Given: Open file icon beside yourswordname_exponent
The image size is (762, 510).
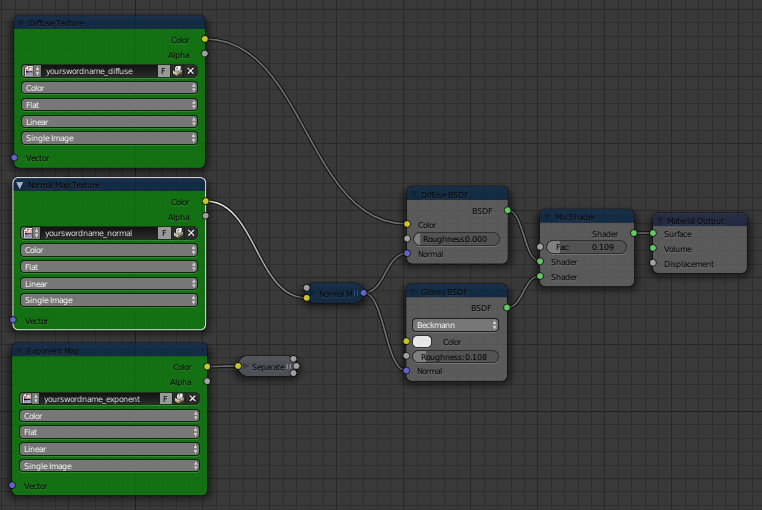Looking at the screenshot, I should (179, 399).
